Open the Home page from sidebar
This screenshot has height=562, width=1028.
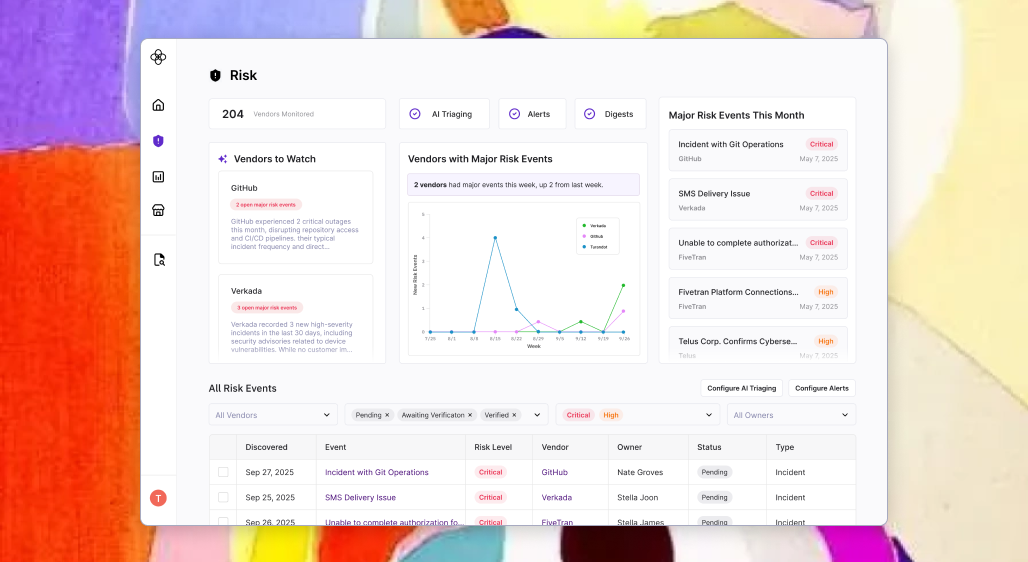coord(158,105)
